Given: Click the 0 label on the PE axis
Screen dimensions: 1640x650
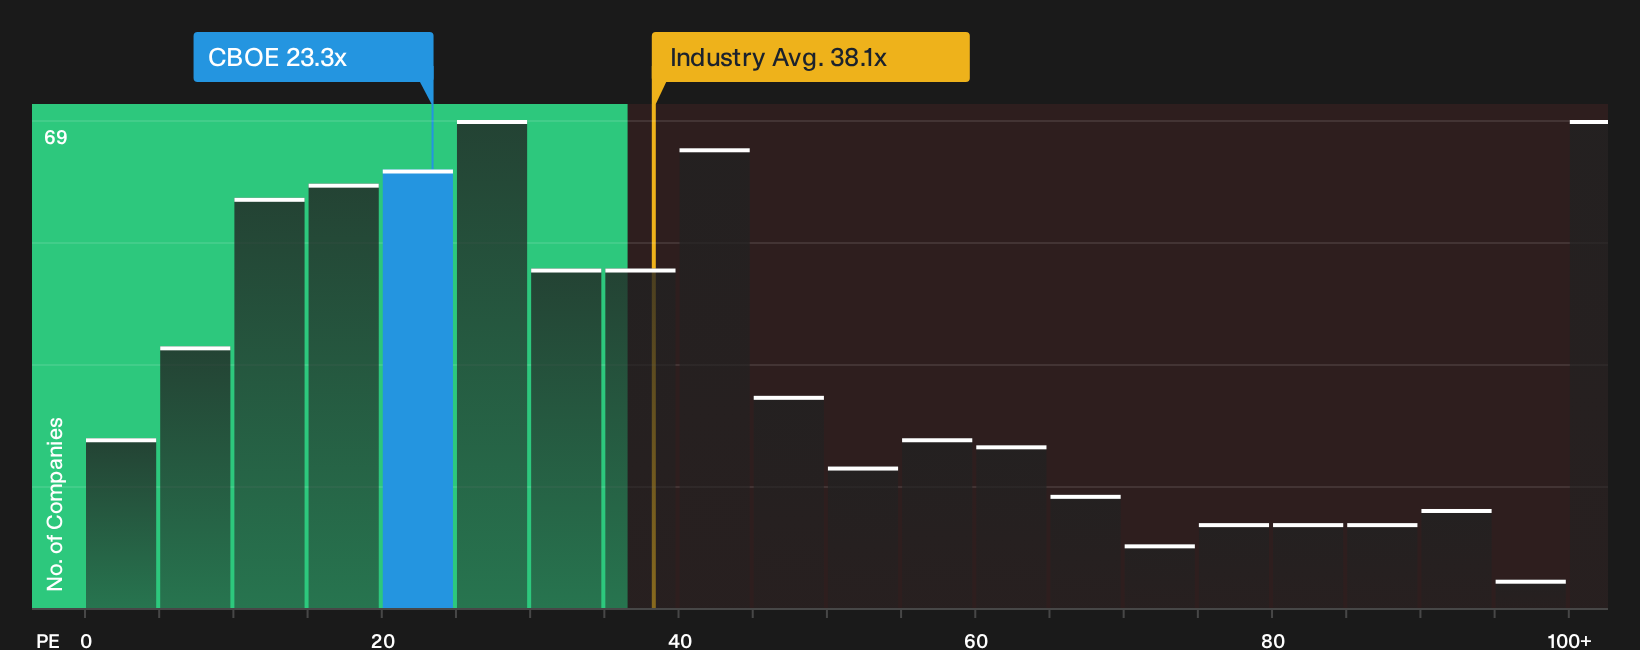Looking at the screenshot, I should coord(86,640).
